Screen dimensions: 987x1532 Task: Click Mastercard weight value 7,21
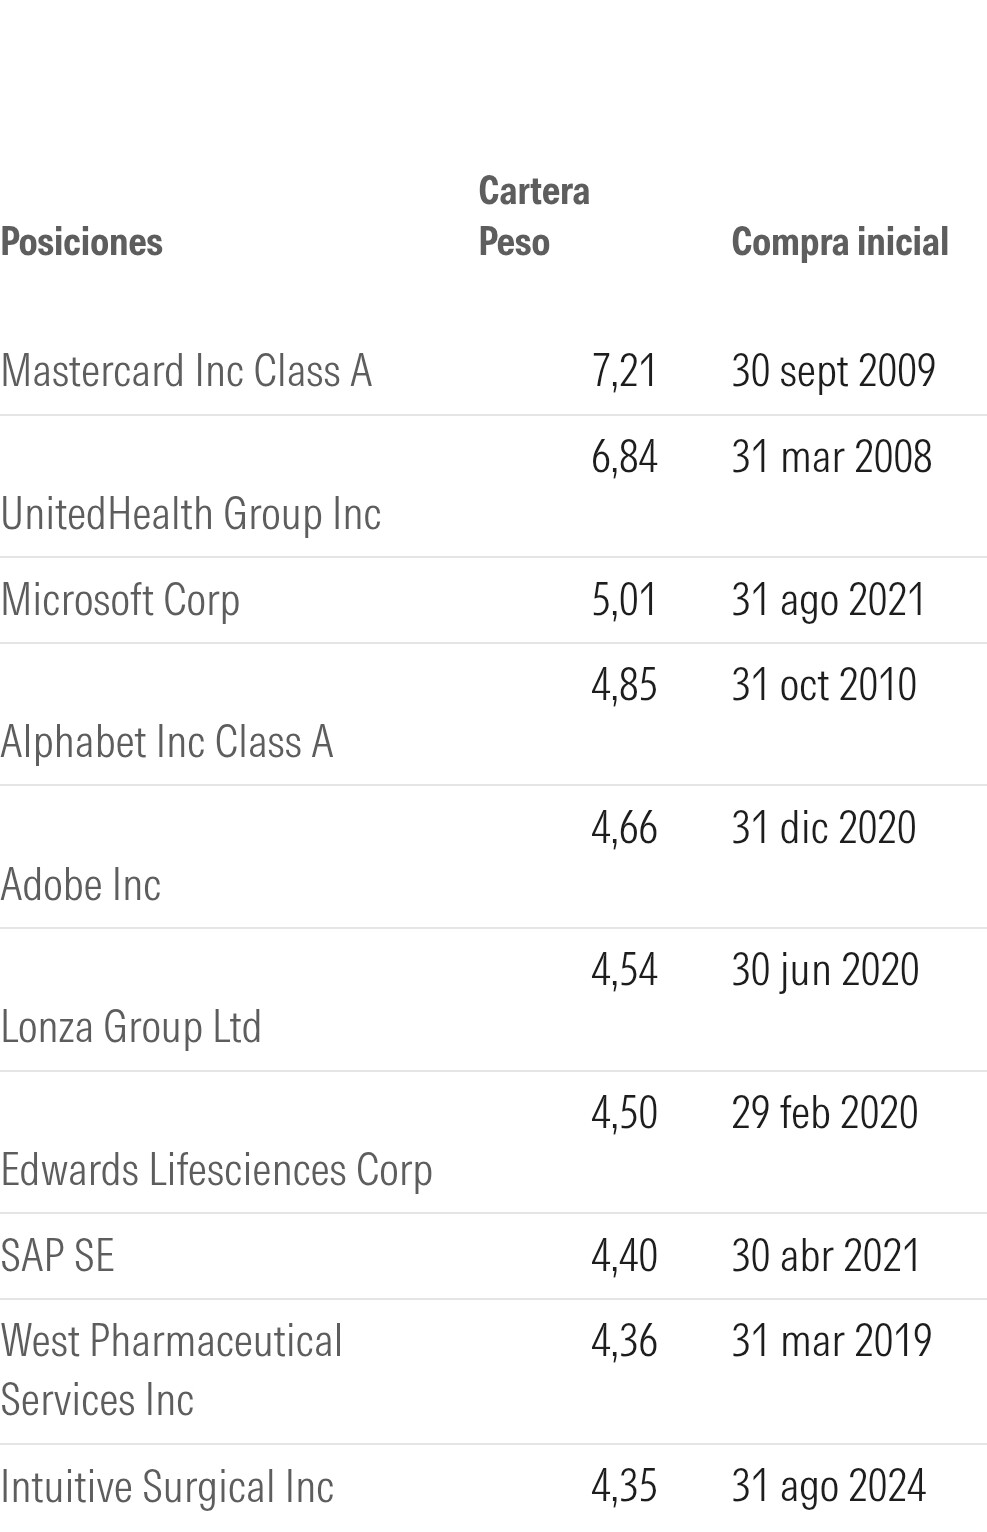click(624, 371)
